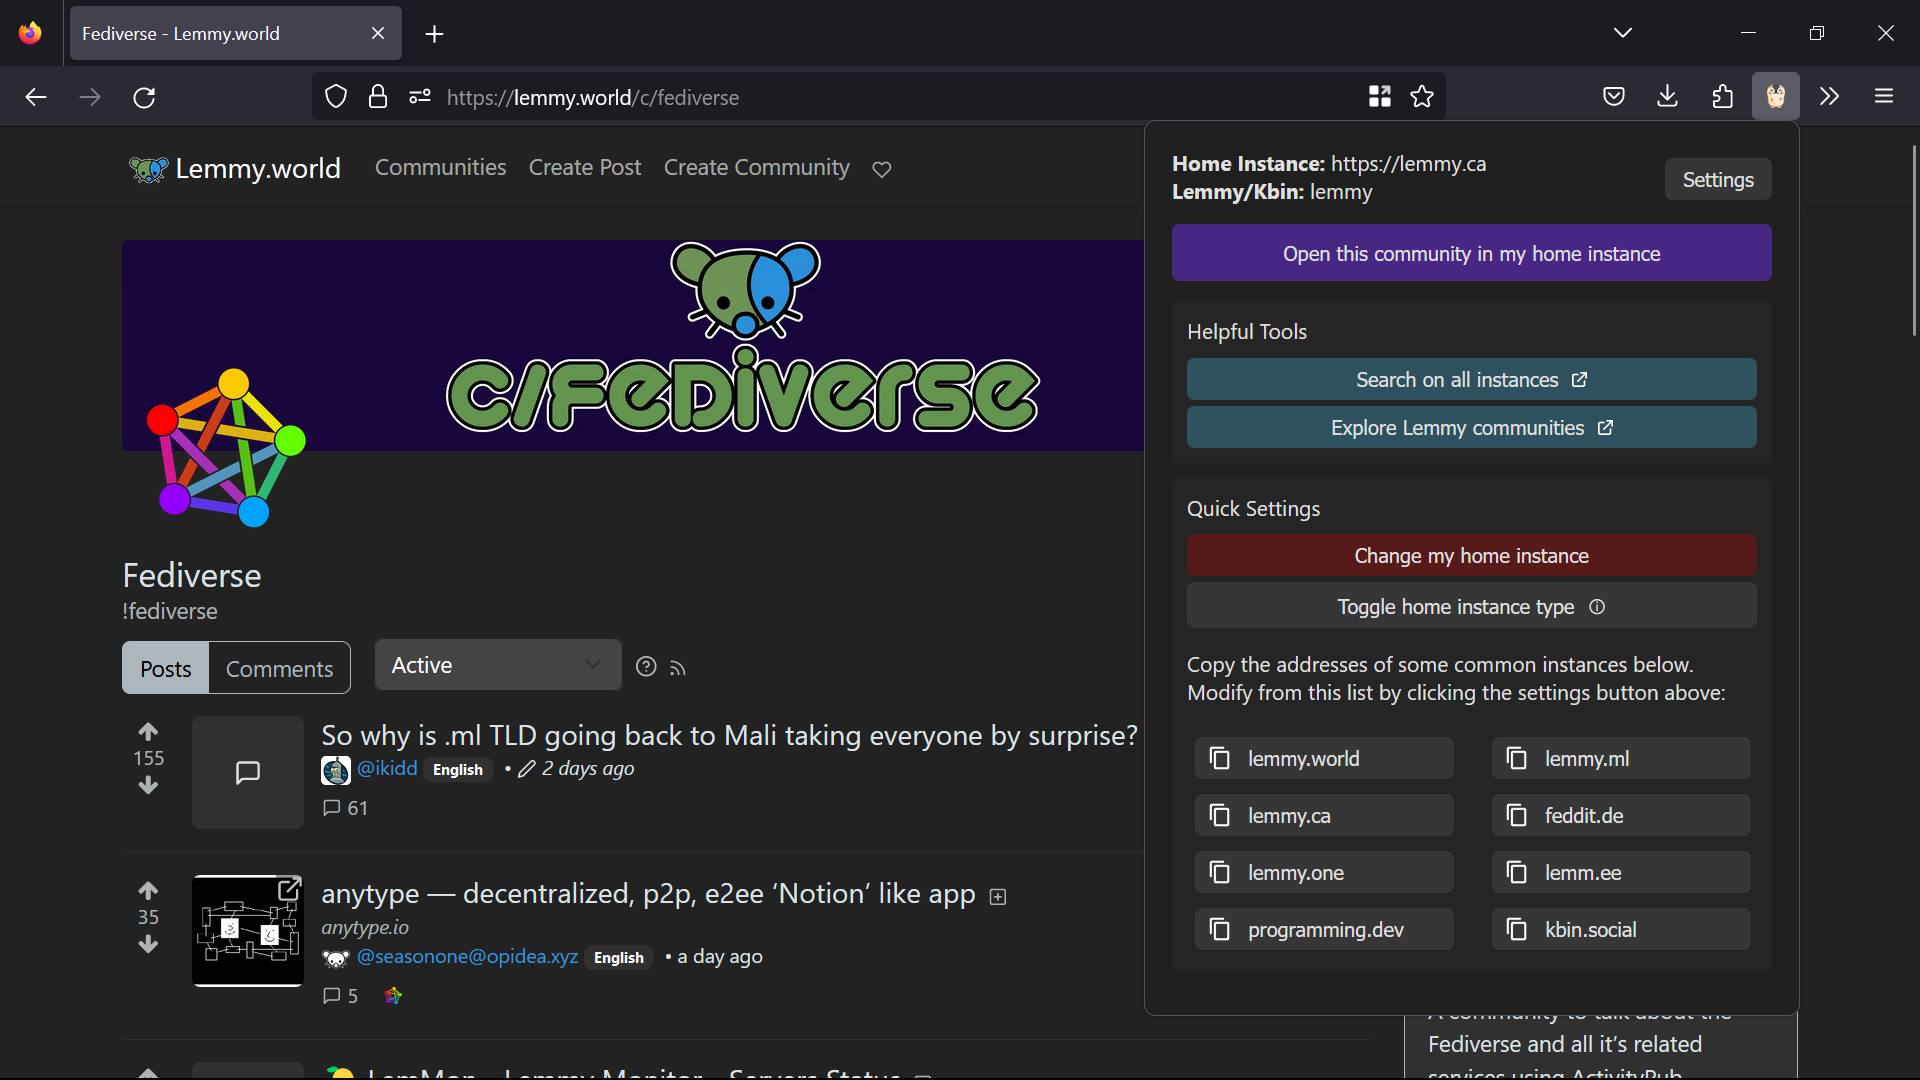Open the Communities nav item
The image size is (1920, 1080).
440,168
